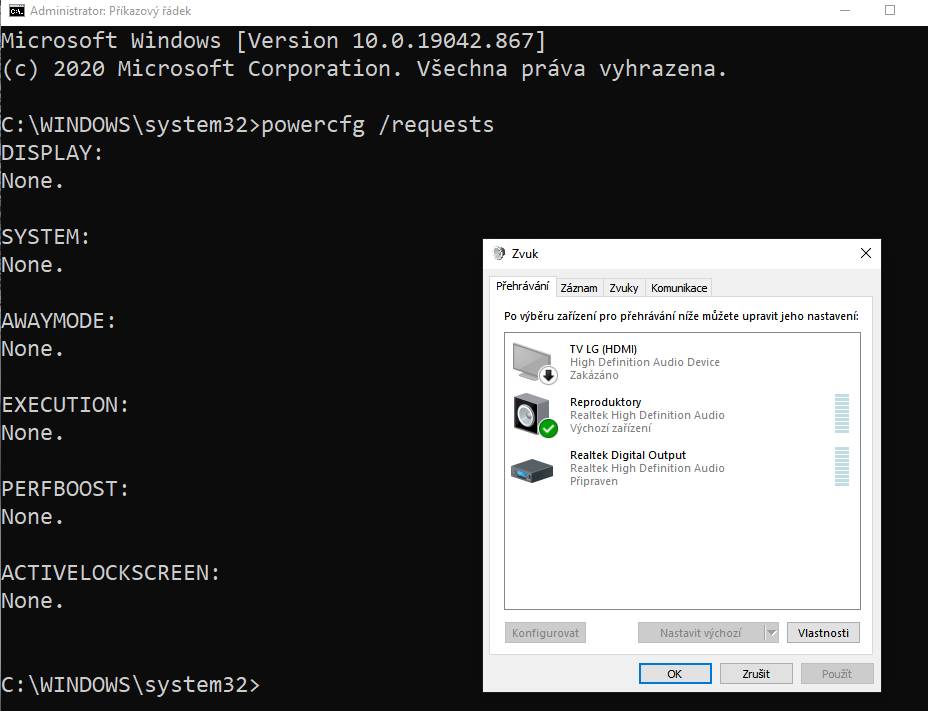
Task: Click the 'SYSTEM:' heading in Command Prompt
Action: click(x=46, y=237)
